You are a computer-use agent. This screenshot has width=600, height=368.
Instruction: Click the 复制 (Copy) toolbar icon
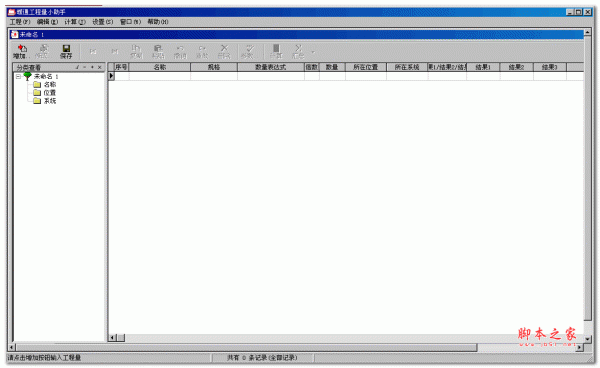136,52
